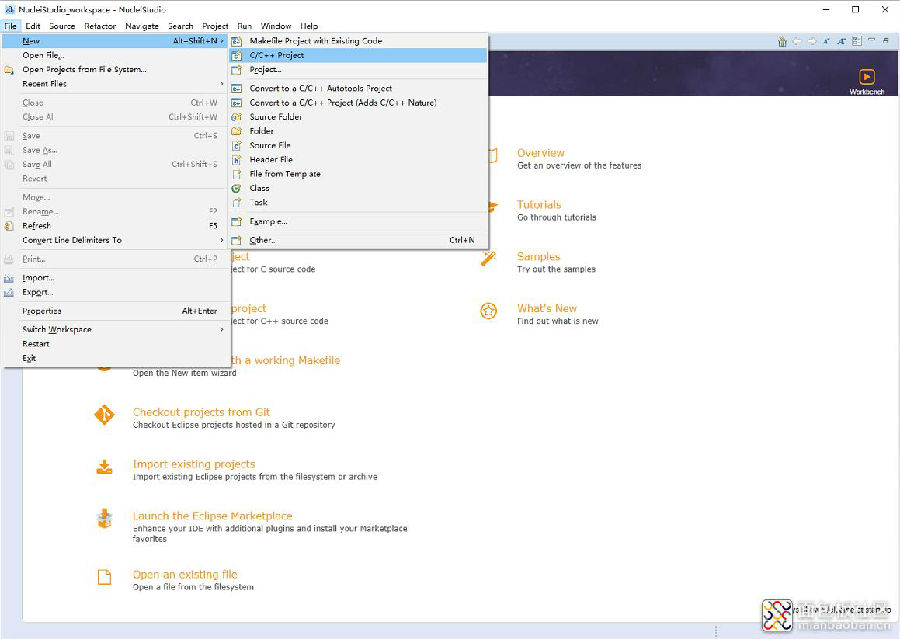Click the Source Folder icon in New submenu
Viewport: 900px width, 639px height.
[236, 117]
